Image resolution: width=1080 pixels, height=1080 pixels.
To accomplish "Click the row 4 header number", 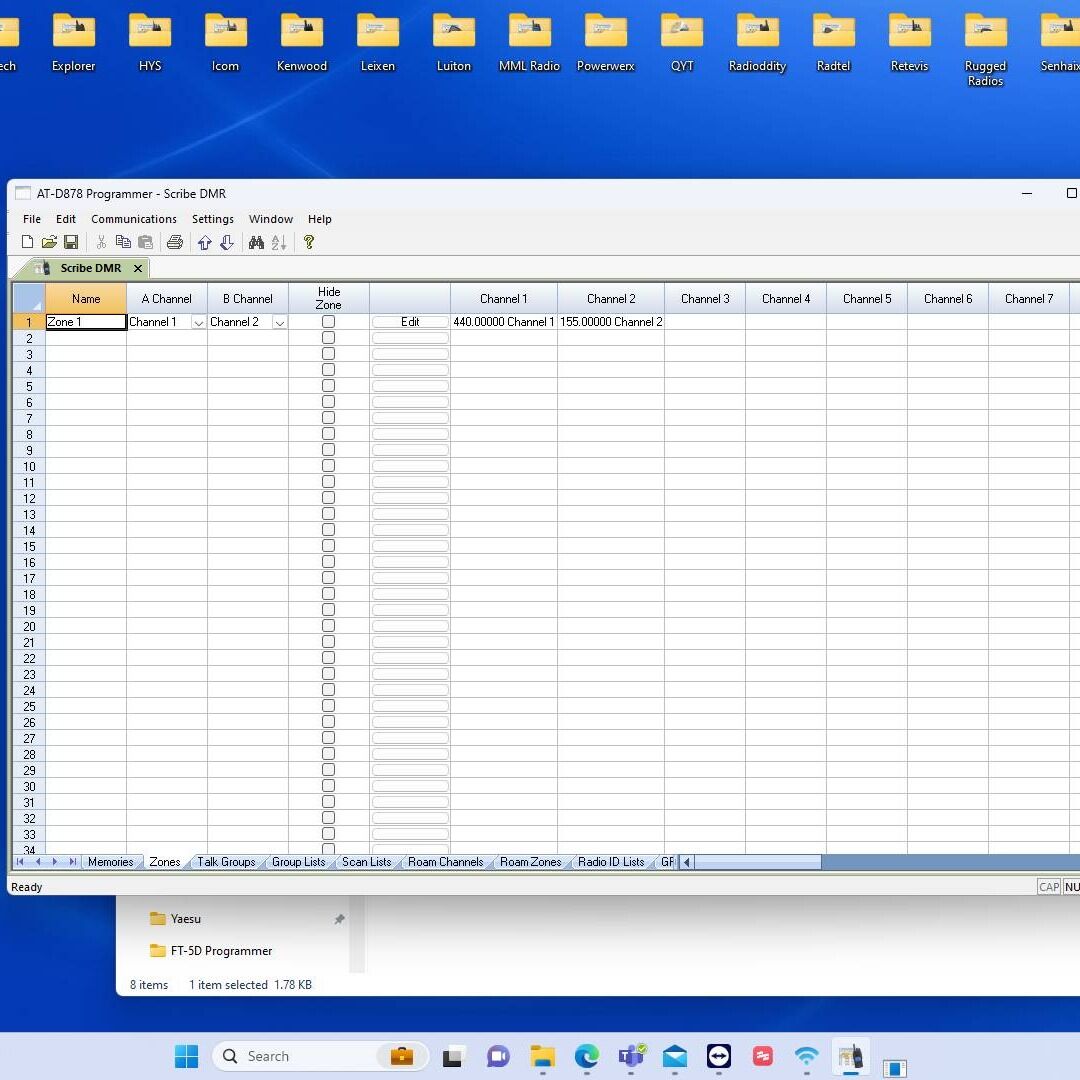I will pos(29,370).
